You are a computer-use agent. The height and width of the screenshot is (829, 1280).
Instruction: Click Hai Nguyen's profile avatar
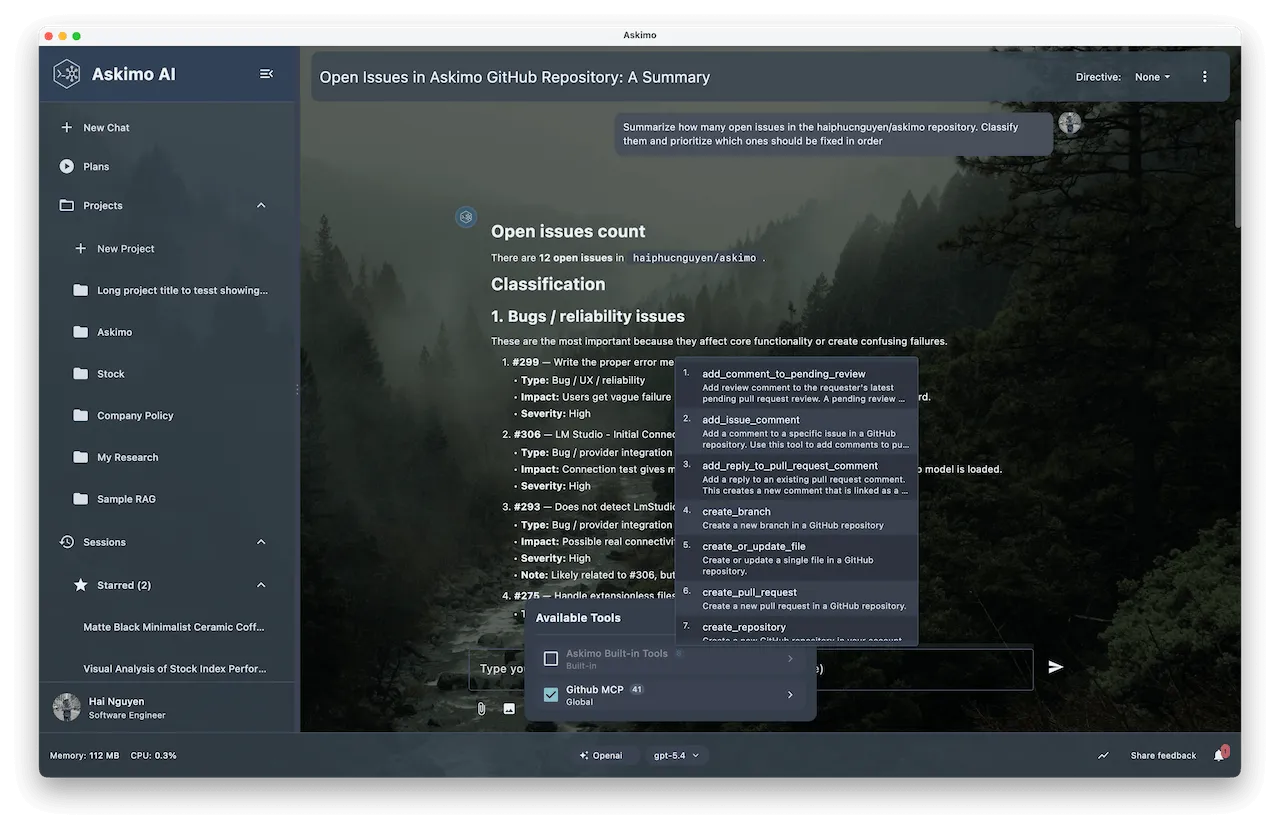pyautogui.click(x=67, y=707)
